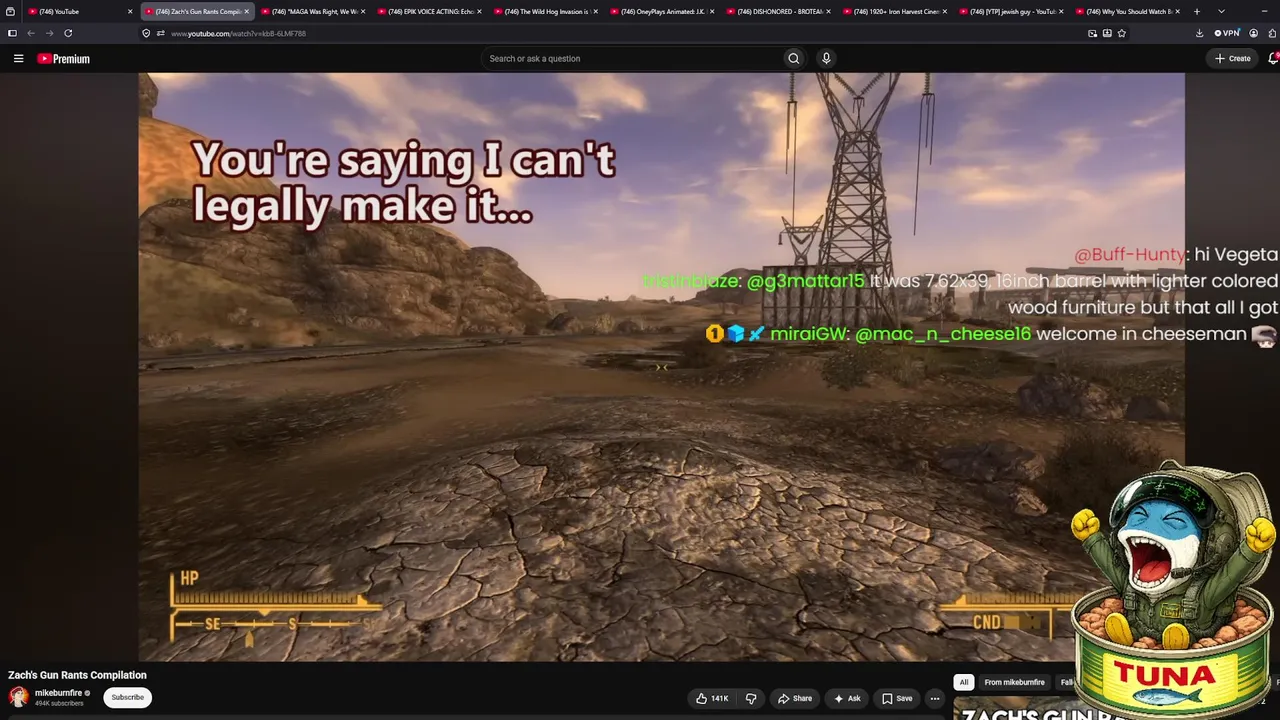Go to YouTube Premium home logo
Viewport: 1280px width, 720px height.
coord(63,59)
